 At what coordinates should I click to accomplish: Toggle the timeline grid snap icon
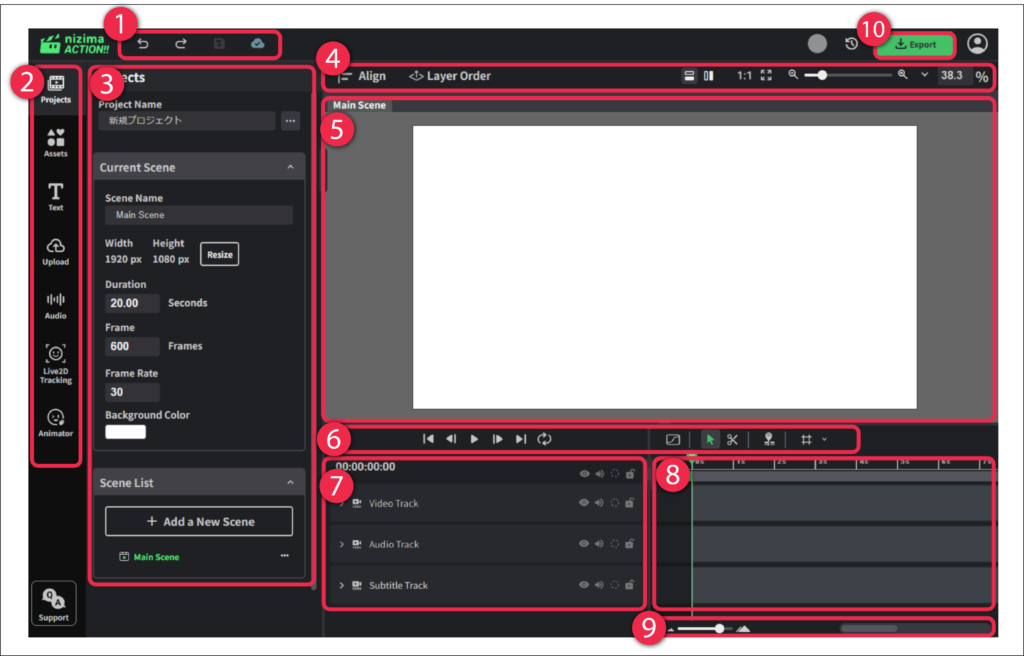[807, 440]
